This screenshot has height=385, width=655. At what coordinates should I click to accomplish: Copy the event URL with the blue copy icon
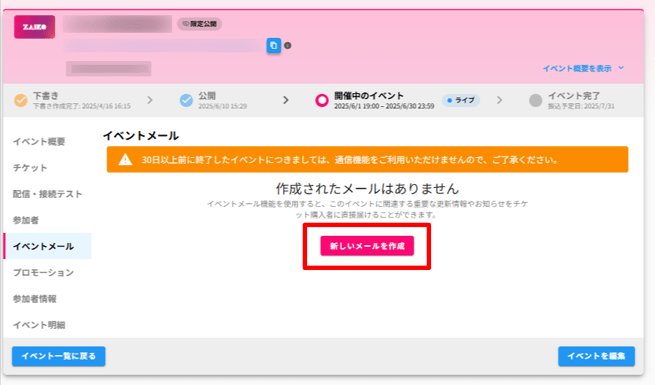[x=274, y=46]
